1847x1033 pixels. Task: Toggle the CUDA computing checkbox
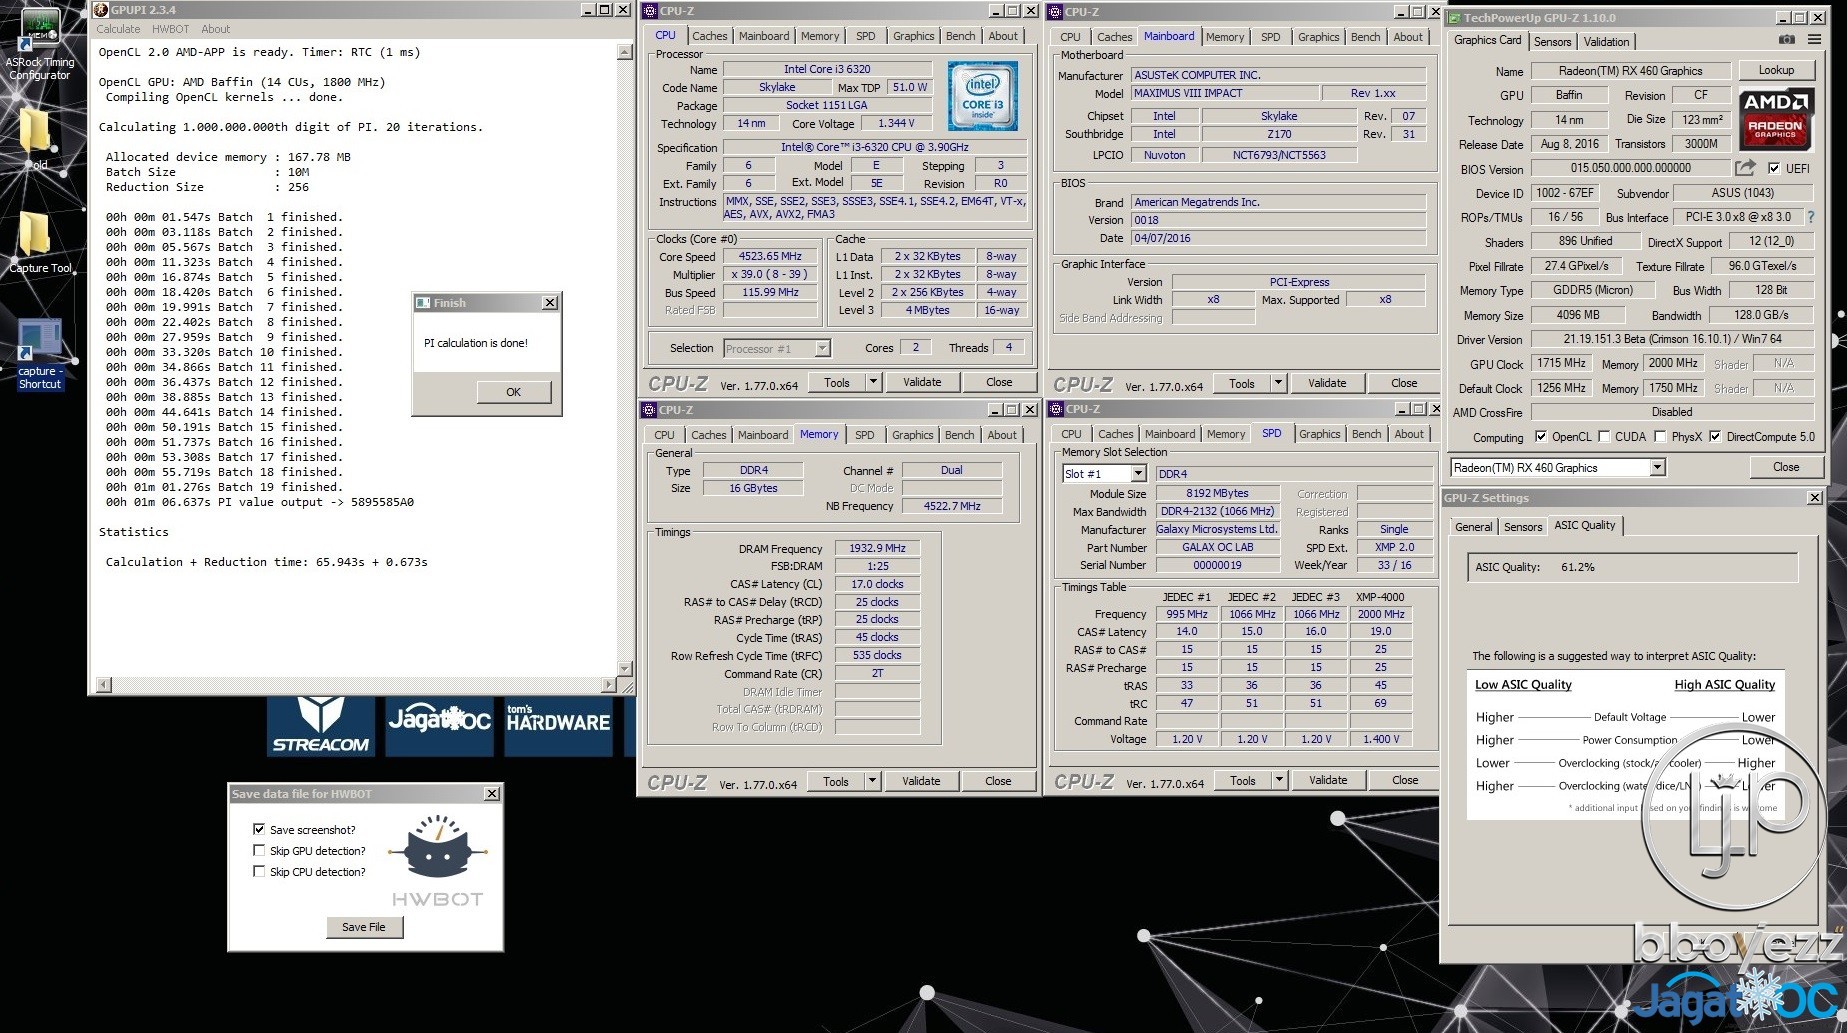[1604, 437]
